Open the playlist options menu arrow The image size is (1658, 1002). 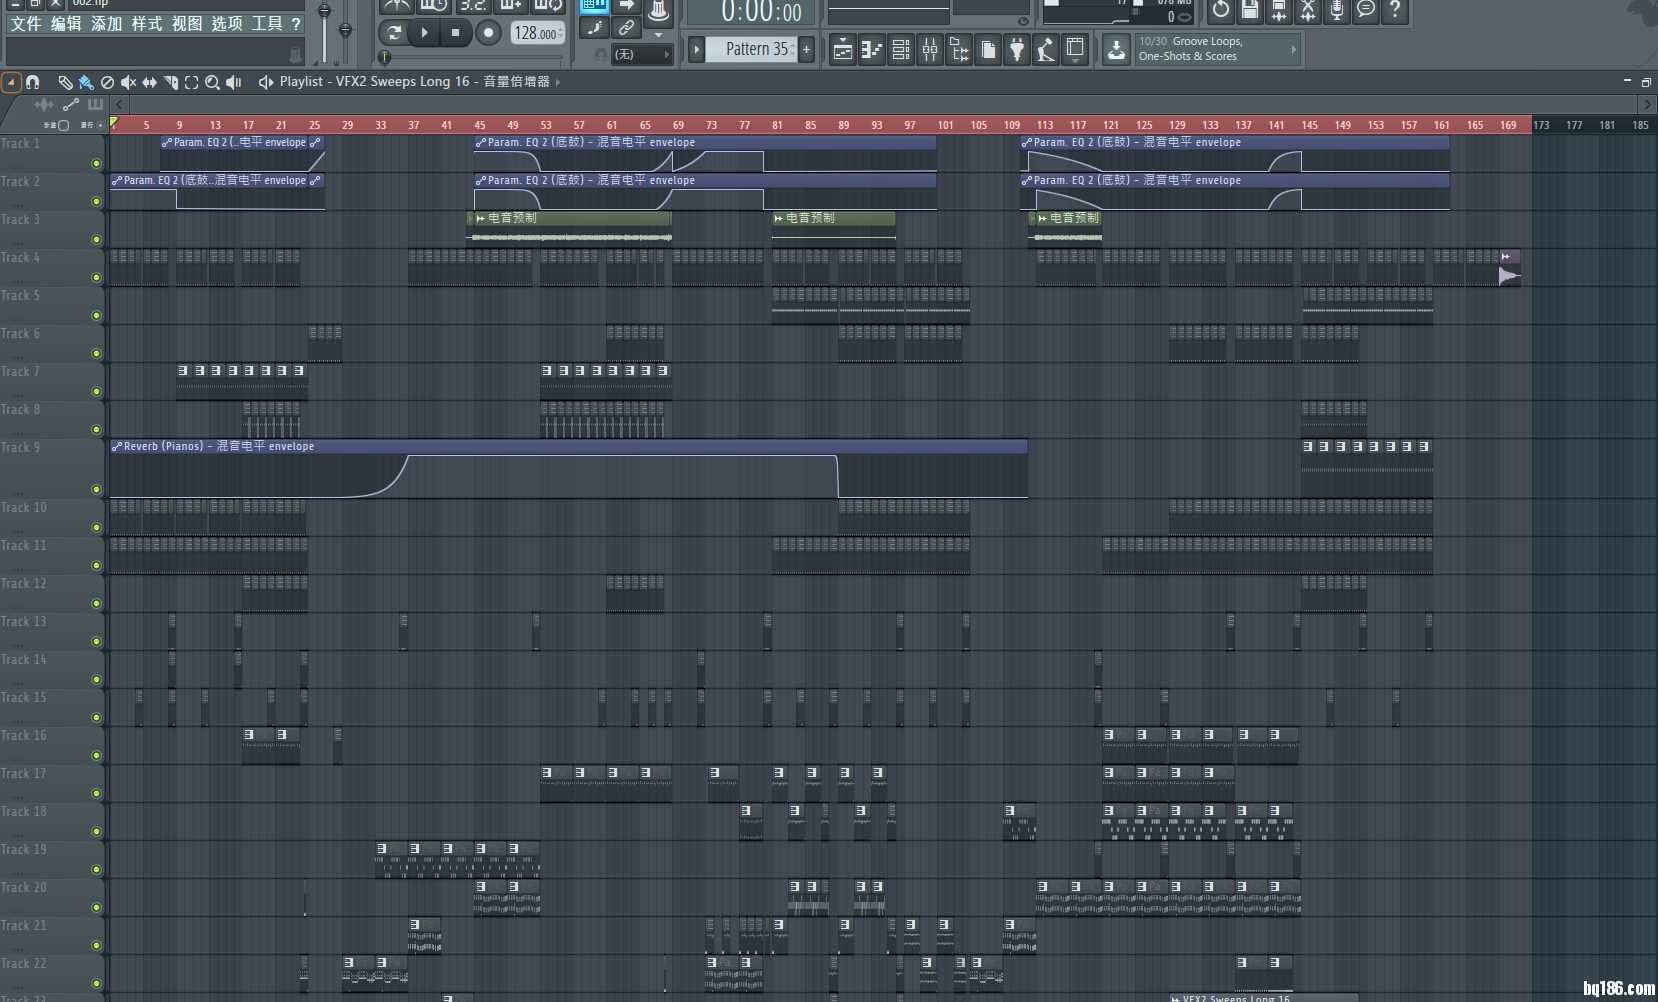click(x=12, y=82)
